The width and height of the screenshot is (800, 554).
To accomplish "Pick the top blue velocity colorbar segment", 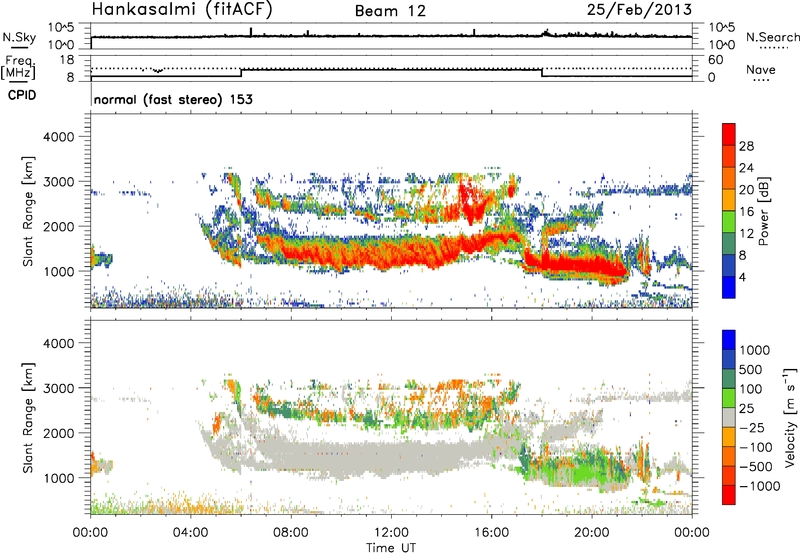I will pyautogui.click(x=729, y=340).
